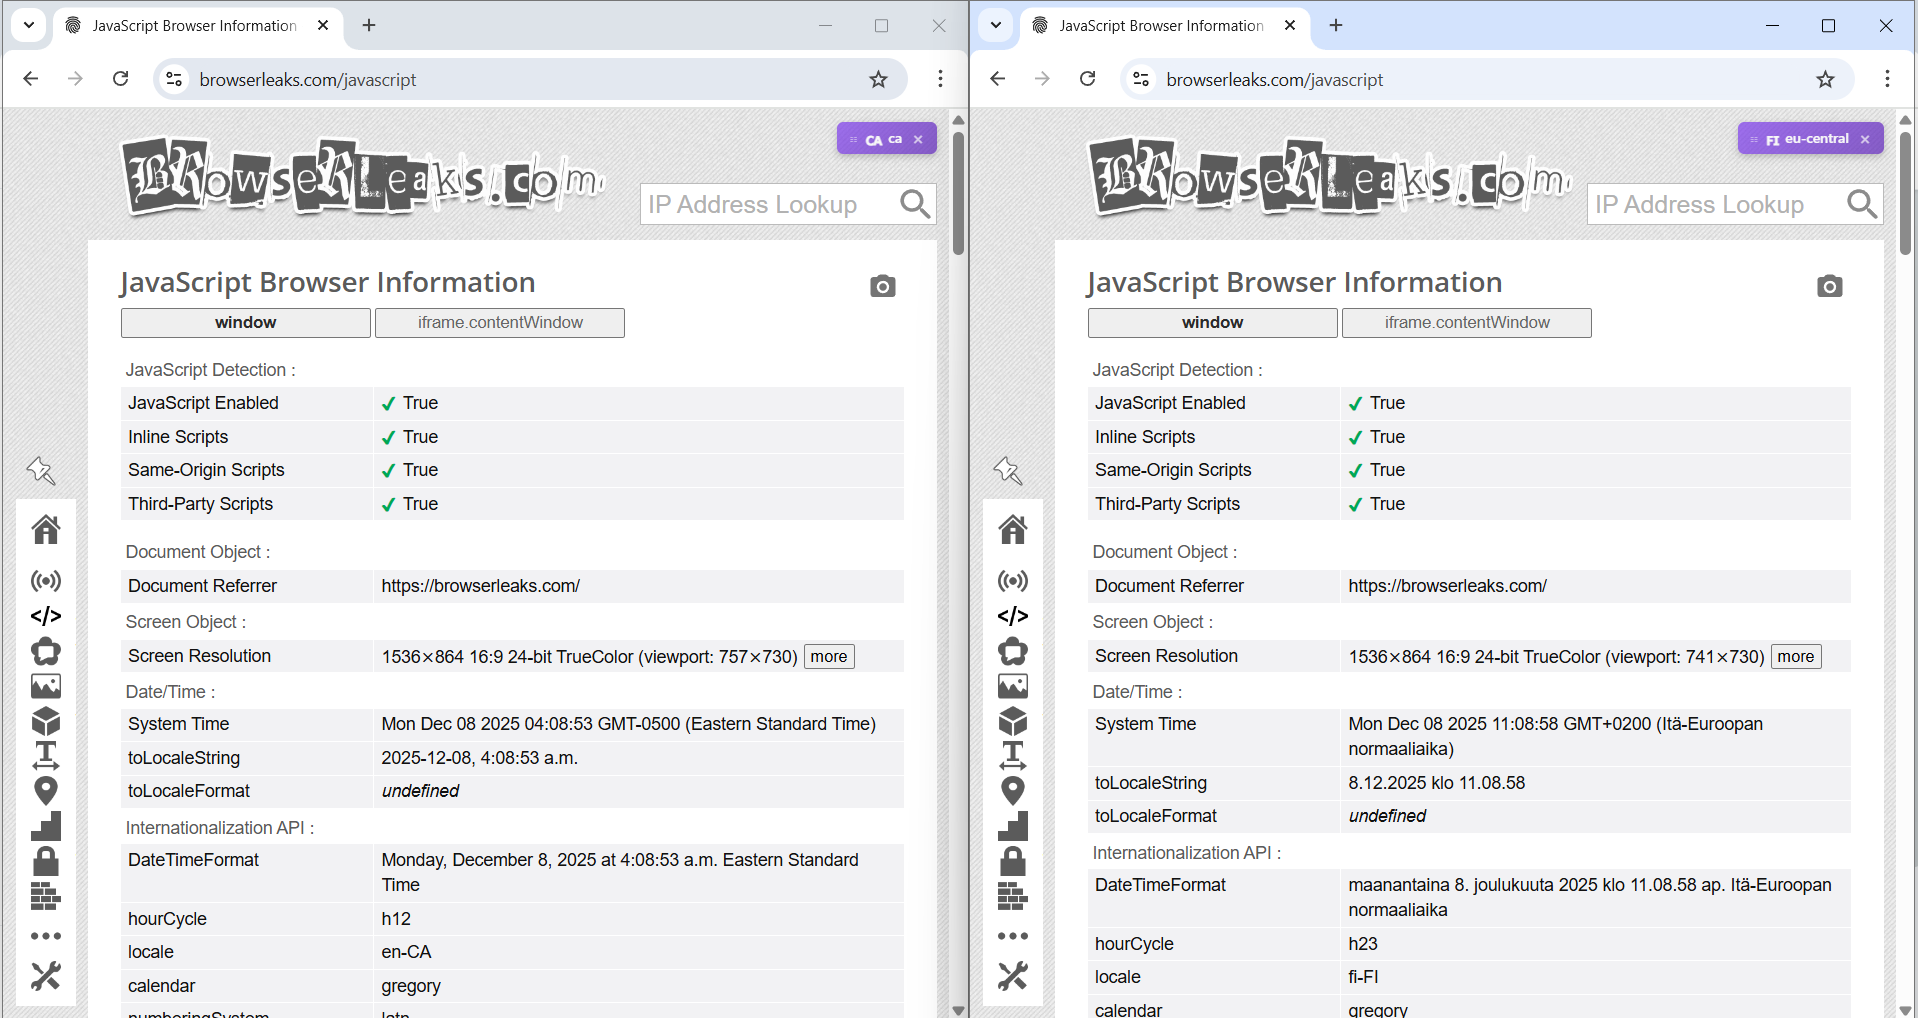Open the WebGL cube icon in the sidebar
The height and width of the screenshot is (1018, 1918).
[x=46, y=721]
